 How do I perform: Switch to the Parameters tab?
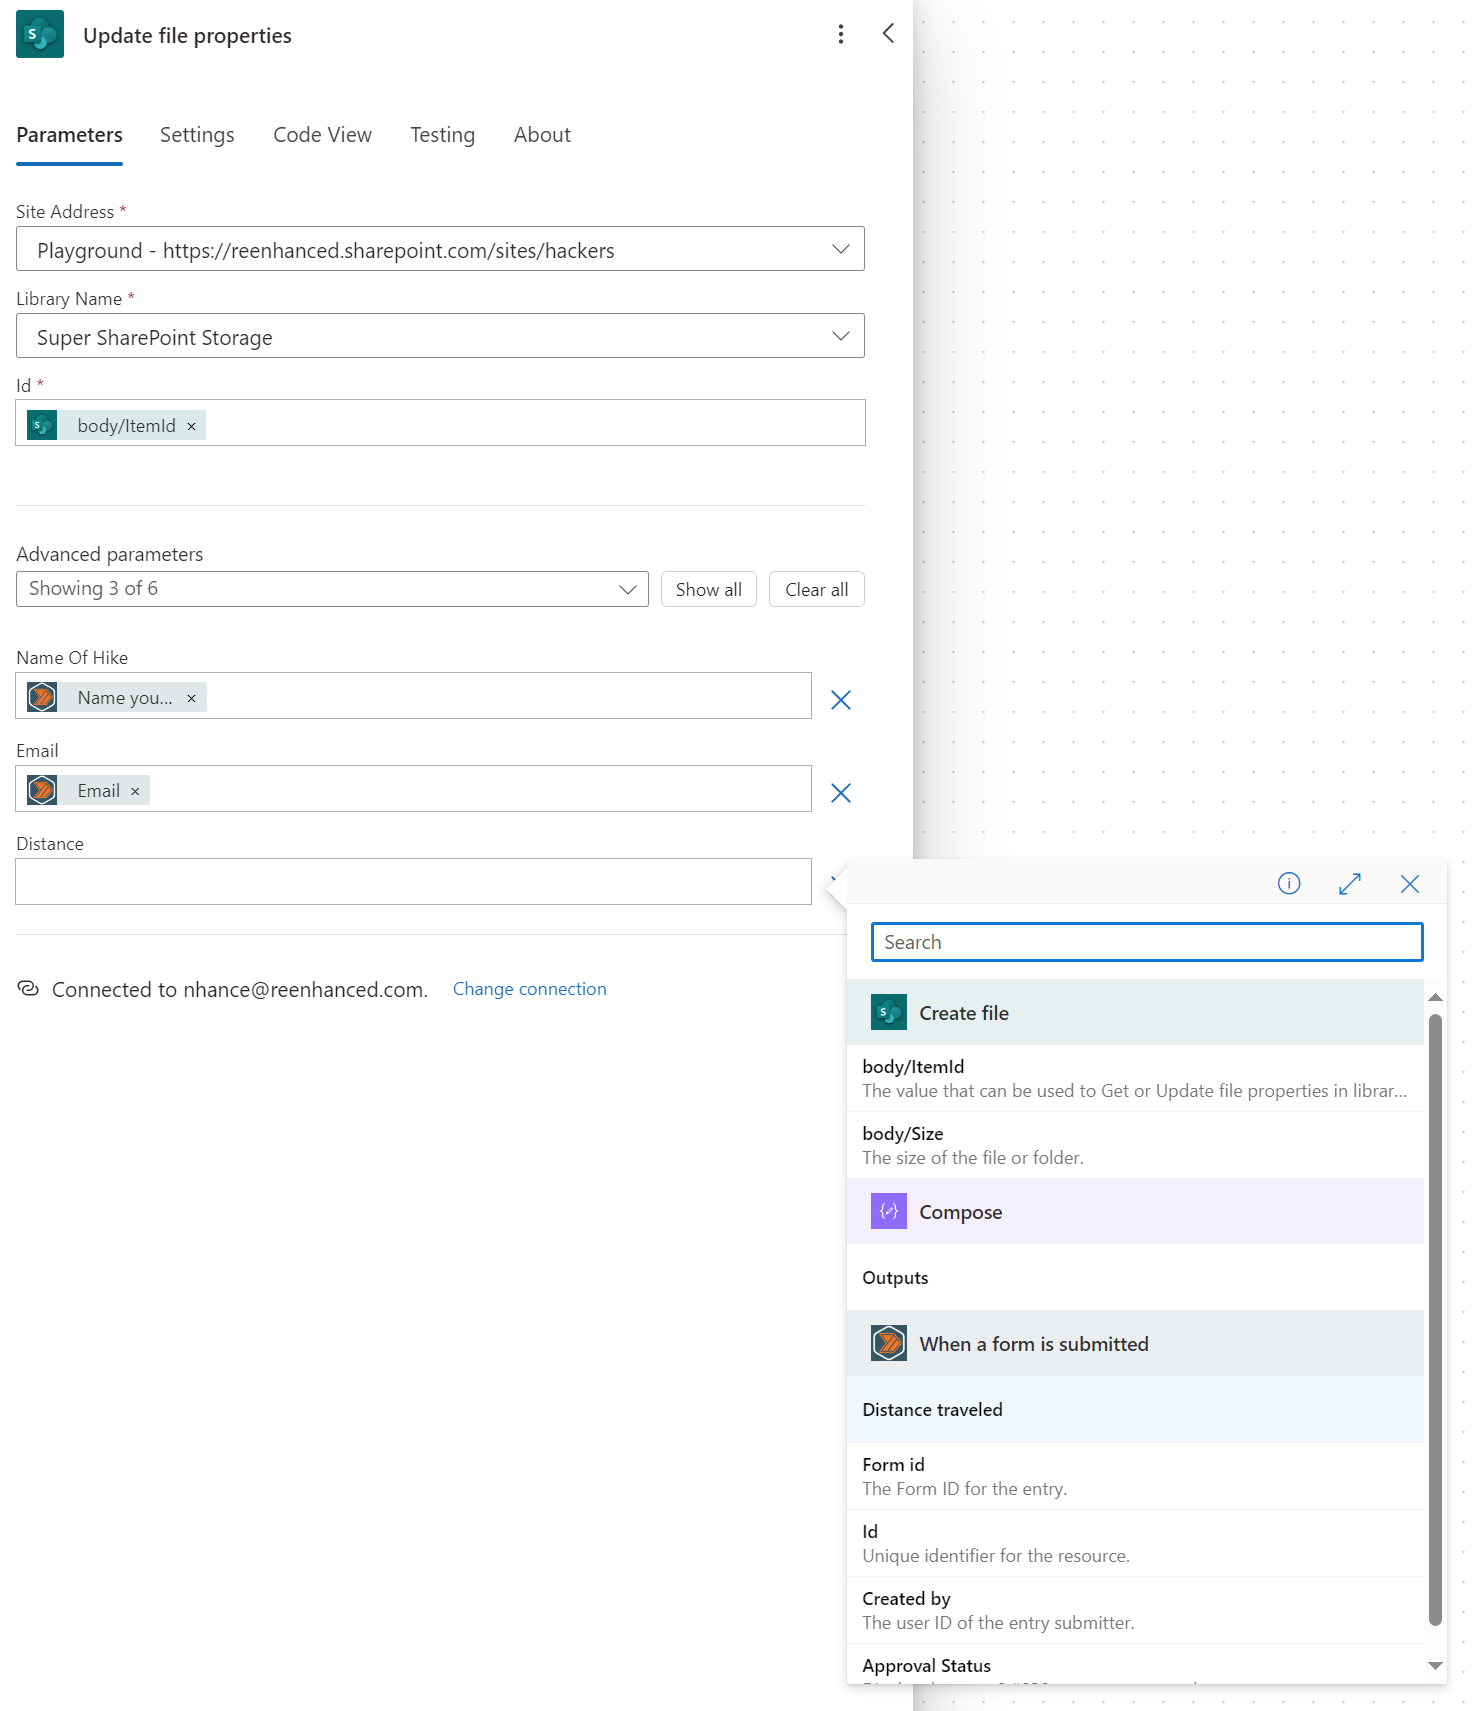(69, 135)
